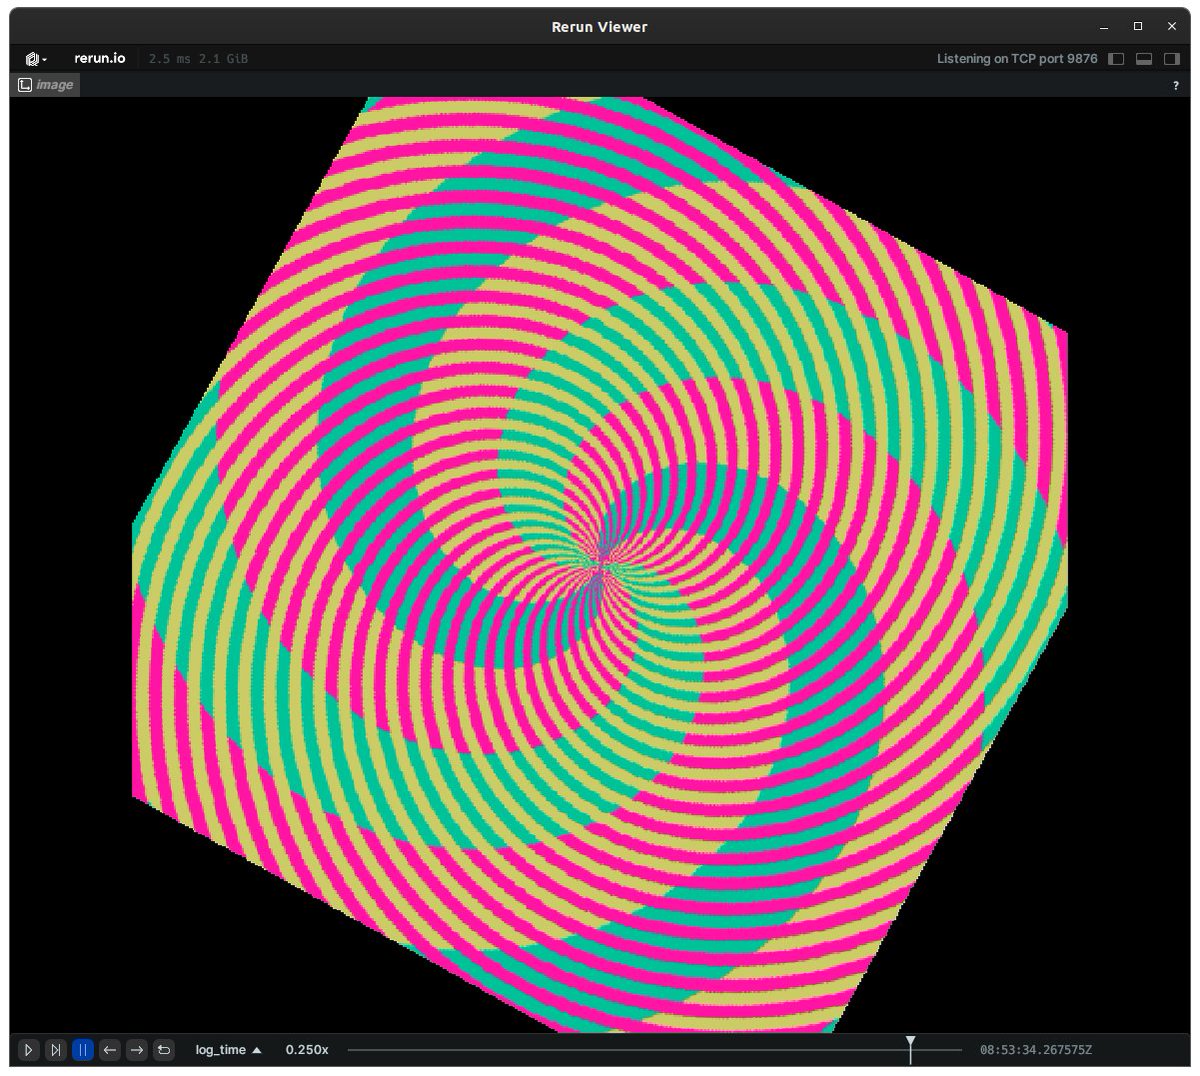Toggle the left blueprint panel
1200x1076 pixels.
pos(1117,59)
